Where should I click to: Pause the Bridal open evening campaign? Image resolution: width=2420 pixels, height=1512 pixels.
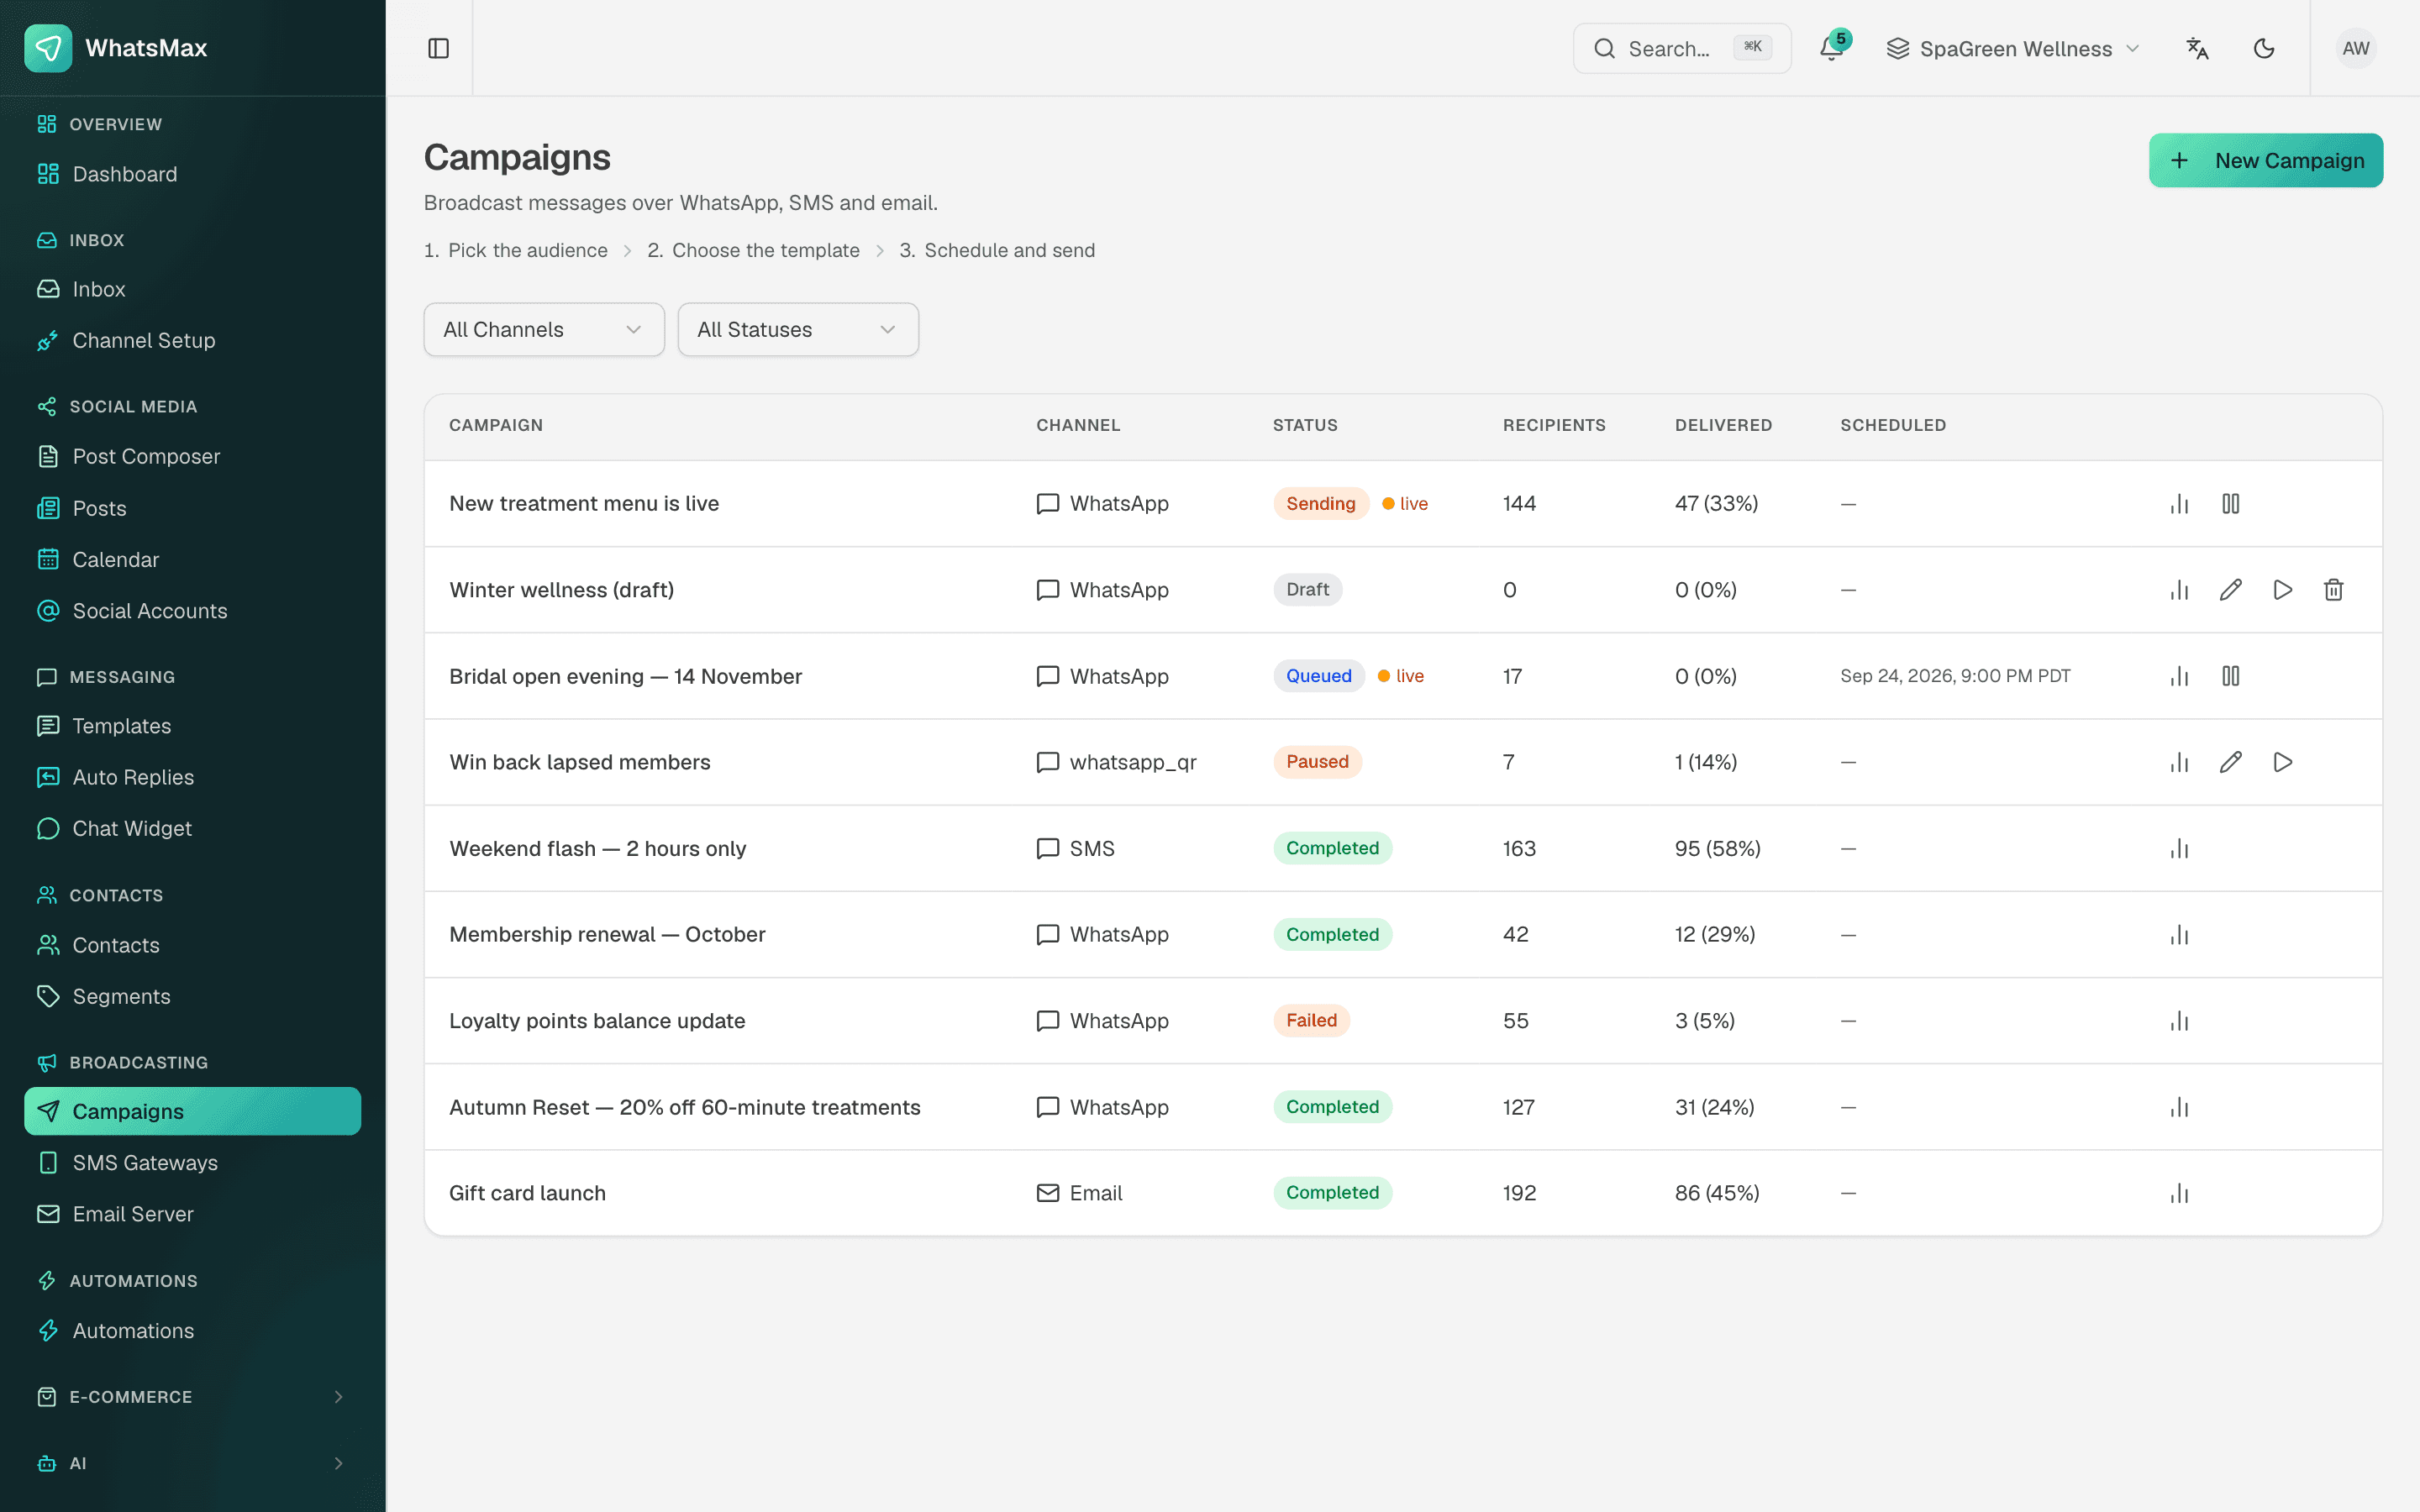tap(2230, 676)
